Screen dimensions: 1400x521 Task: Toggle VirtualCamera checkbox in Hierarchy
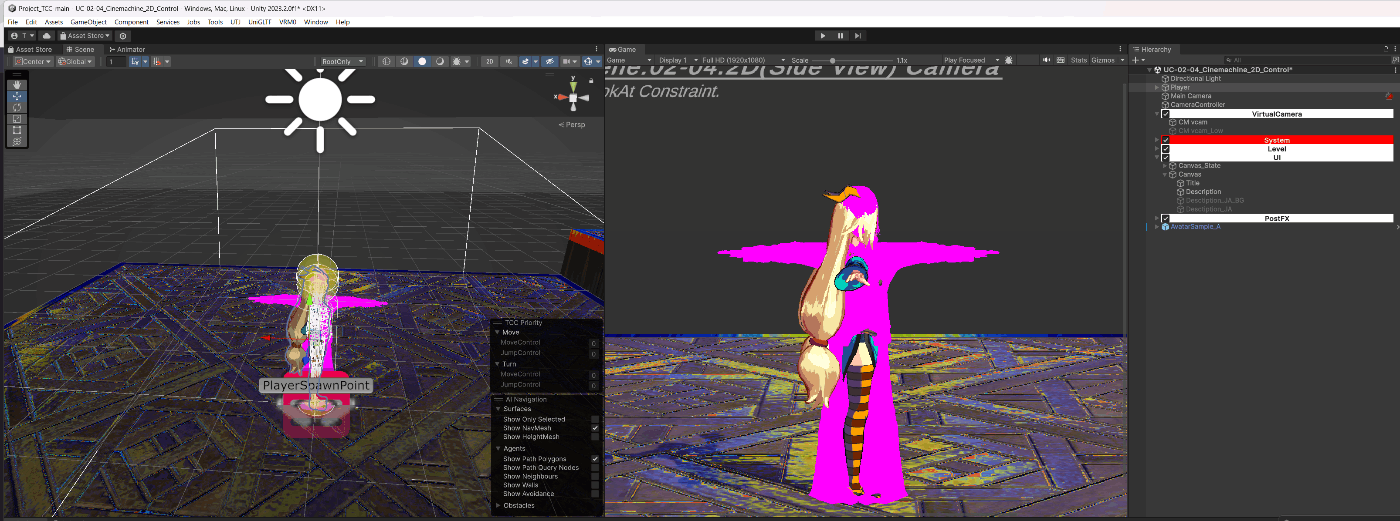[x=1165, y=114]
